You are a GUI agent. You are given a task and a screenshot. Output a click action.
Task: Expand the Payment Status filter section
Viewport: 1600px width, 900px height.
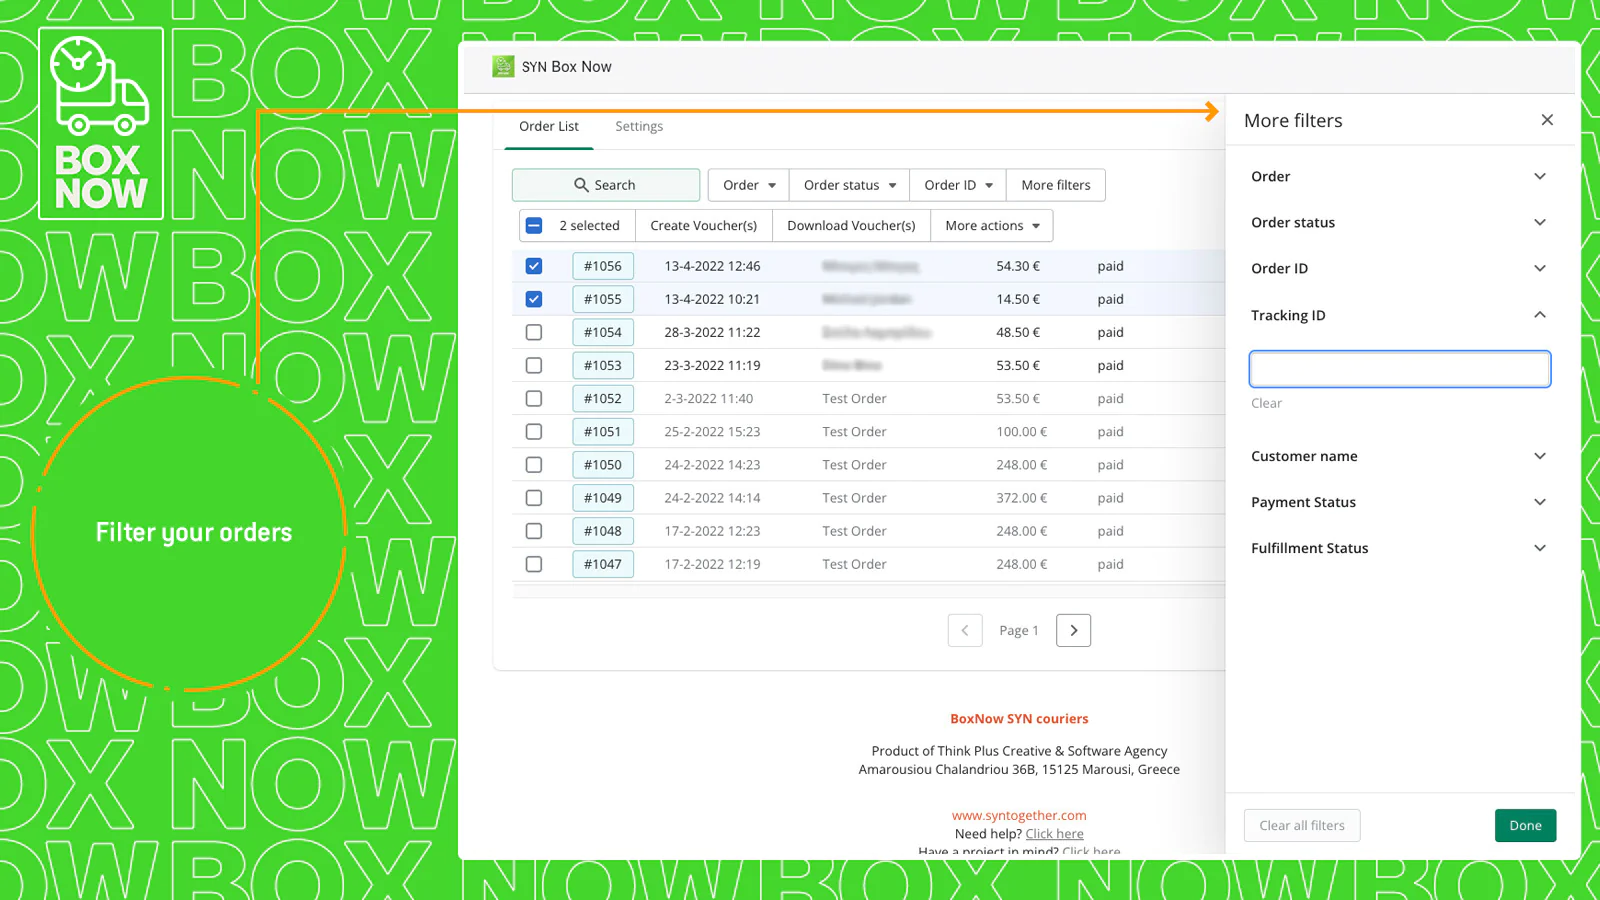(1399, 502)
